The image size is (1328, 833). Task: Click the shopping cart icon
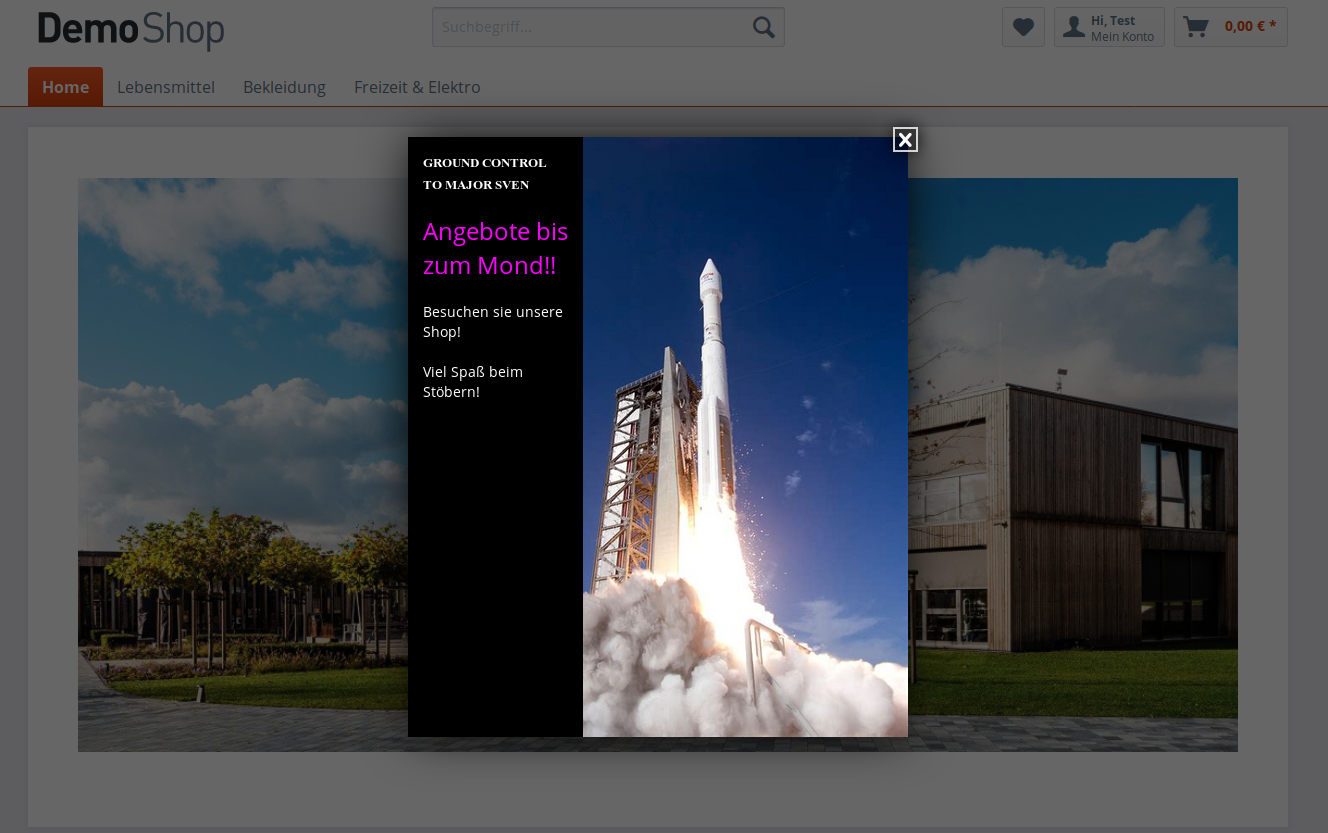point(1195,27)
